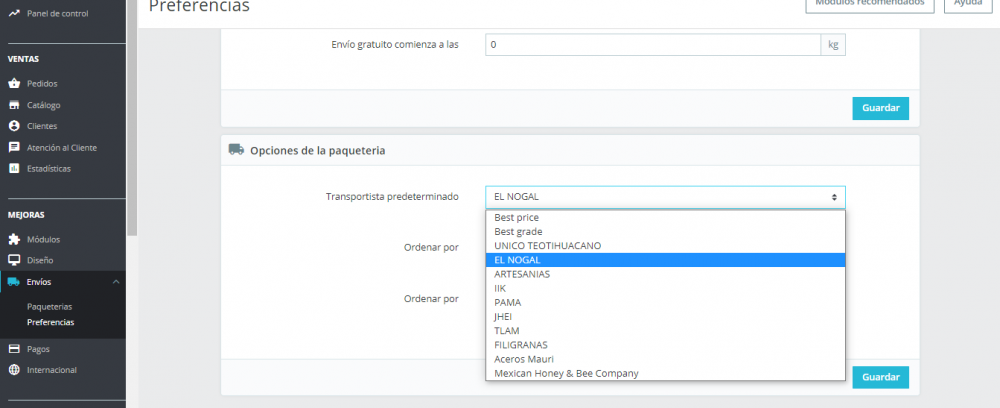
Task: Select UNICO TEOTIHUACANO carrier option
Action: pos(665,245)
